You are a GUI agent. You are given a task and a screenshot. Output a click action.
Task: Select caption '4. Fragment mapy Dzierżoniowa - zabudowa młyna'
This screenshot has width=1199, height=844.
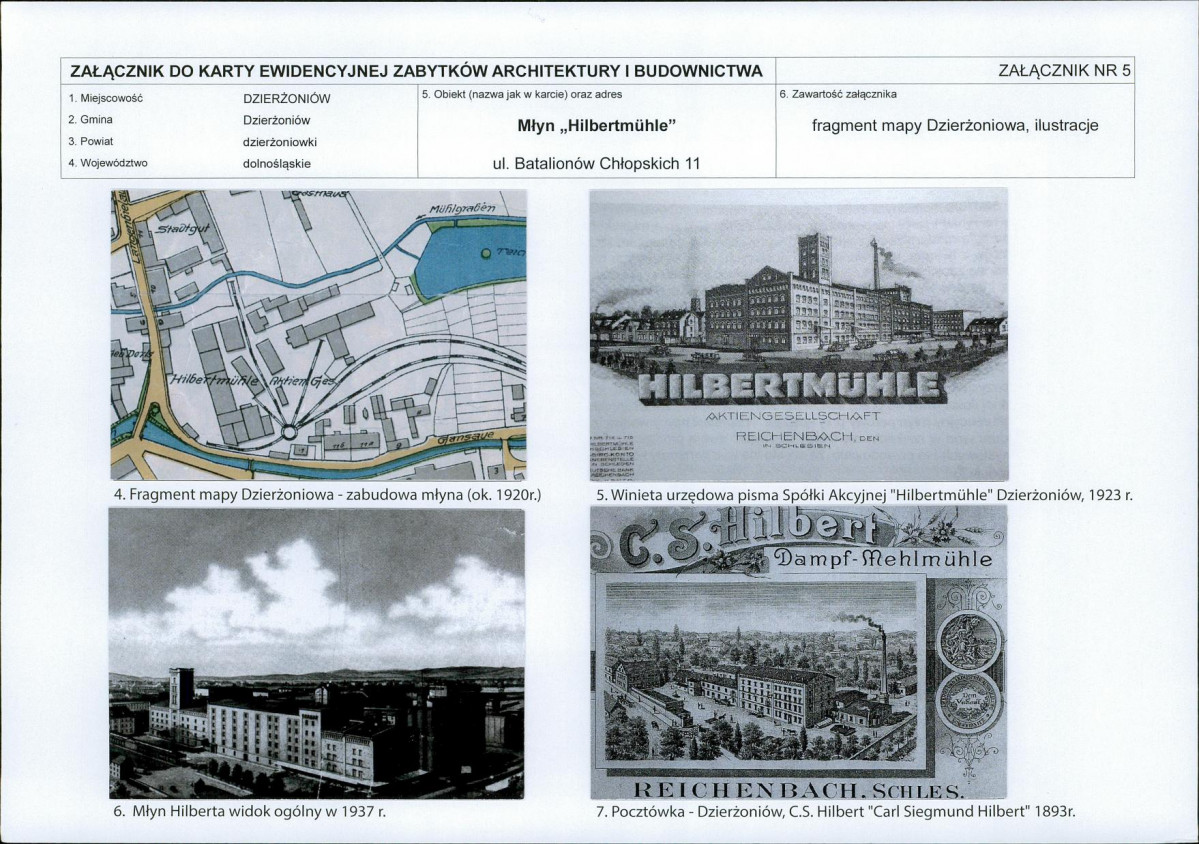click(327, 495)
